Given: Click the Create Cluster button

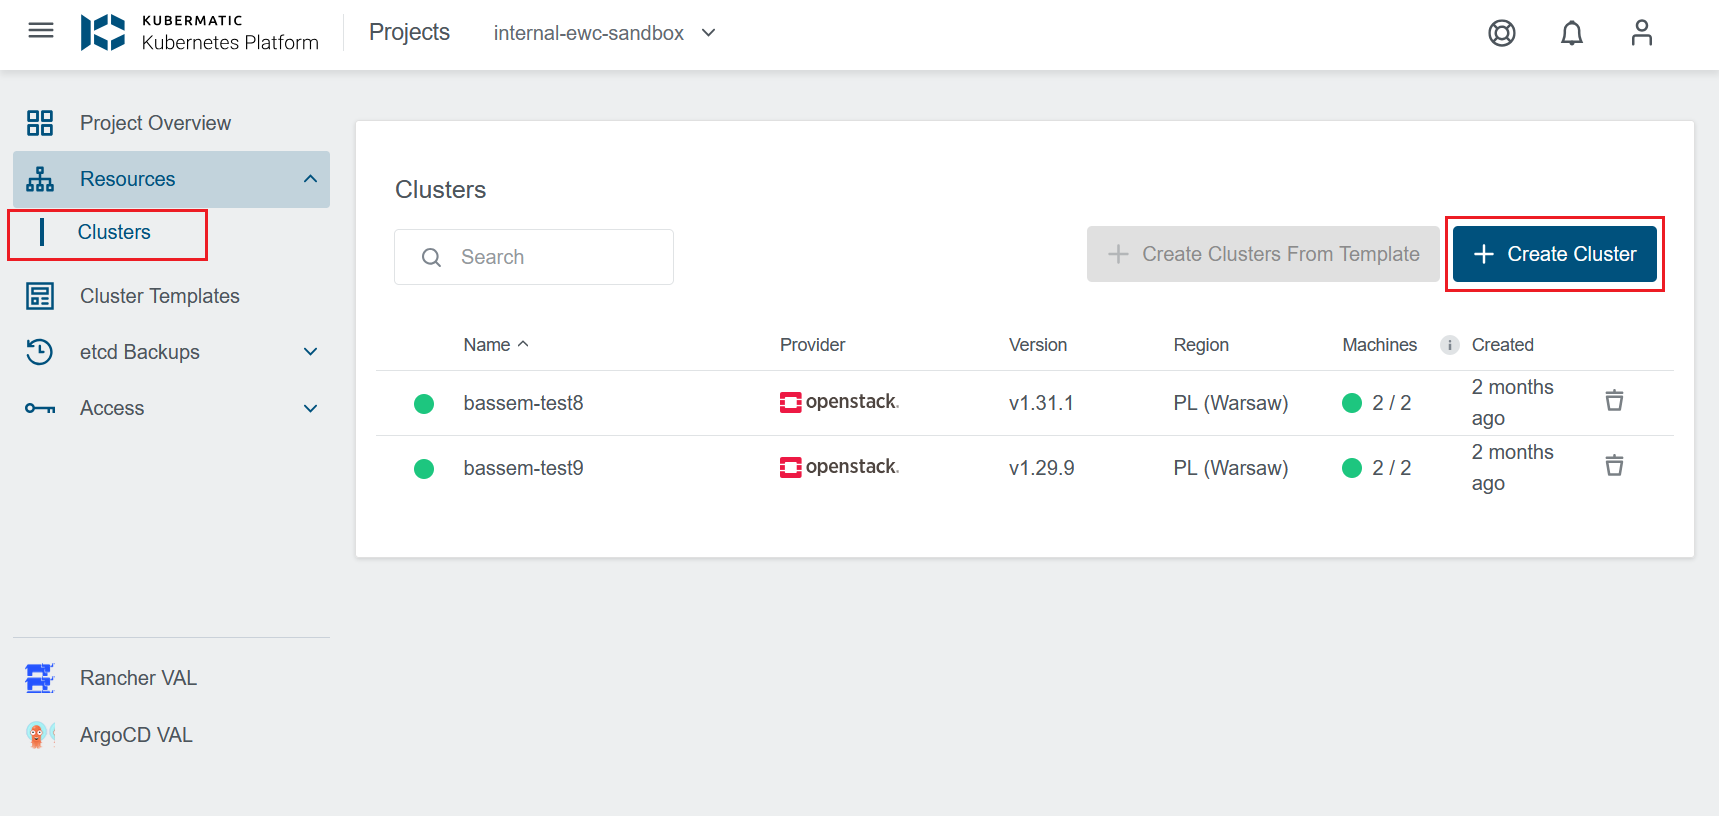Looking at the screenshot, I should click(1555, 254).
